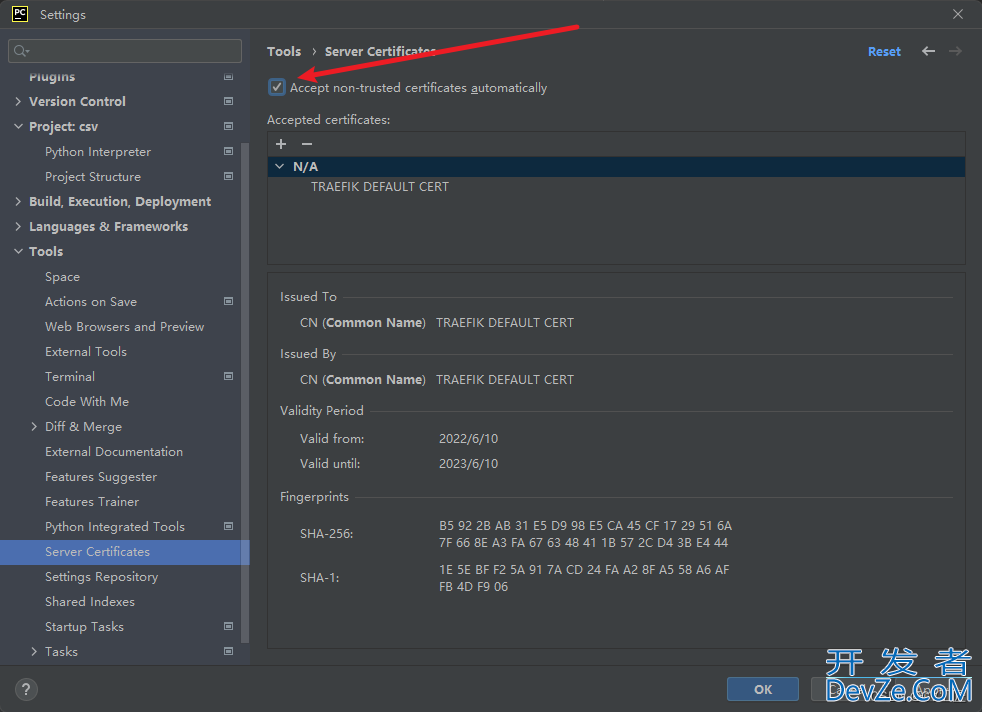Open Code With Me settings
982x712 pixels.
[87, 401]
